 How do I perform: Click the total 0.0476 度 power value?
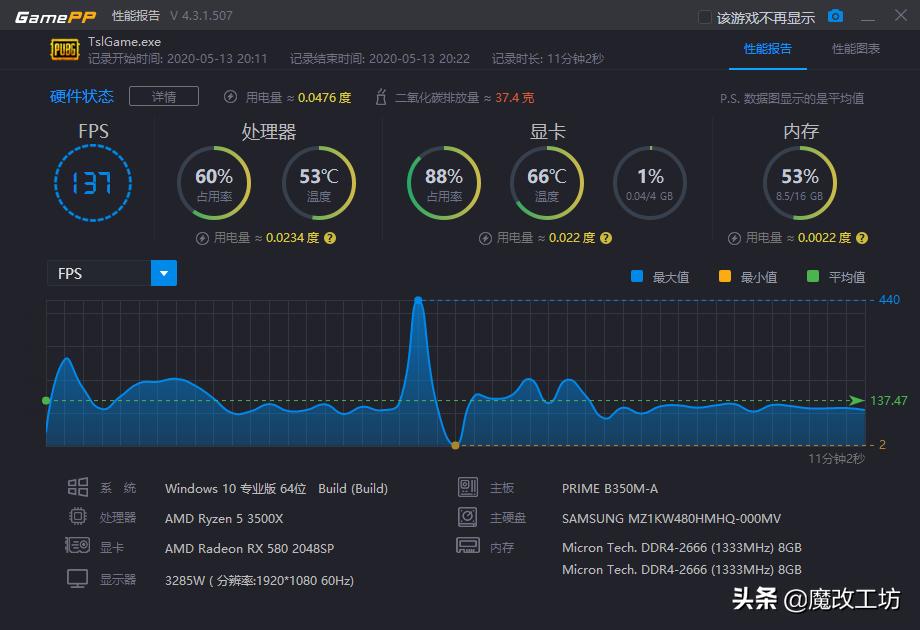coord(324,97)
